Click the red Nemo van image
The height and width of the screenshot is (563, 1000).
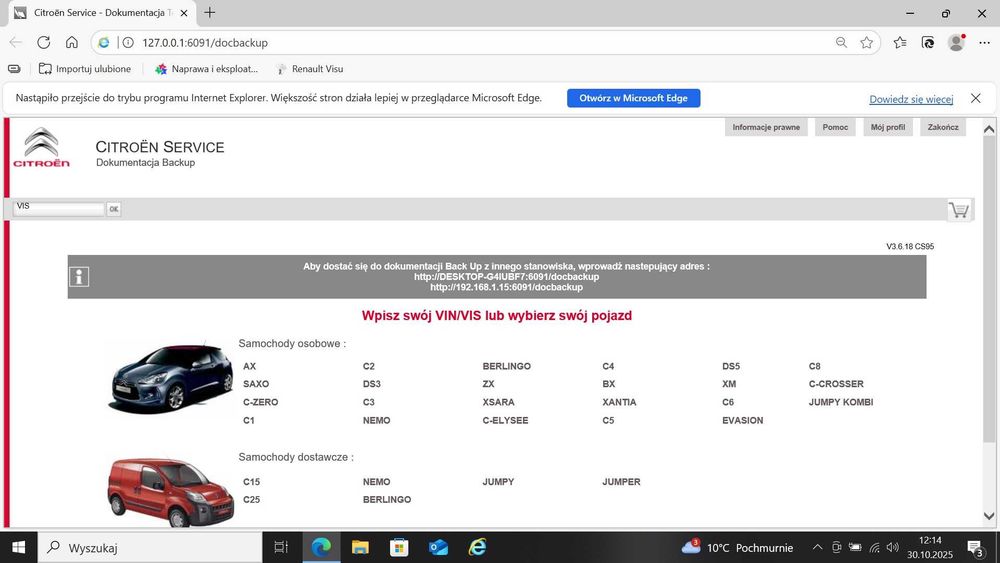[x=170, y=492]
